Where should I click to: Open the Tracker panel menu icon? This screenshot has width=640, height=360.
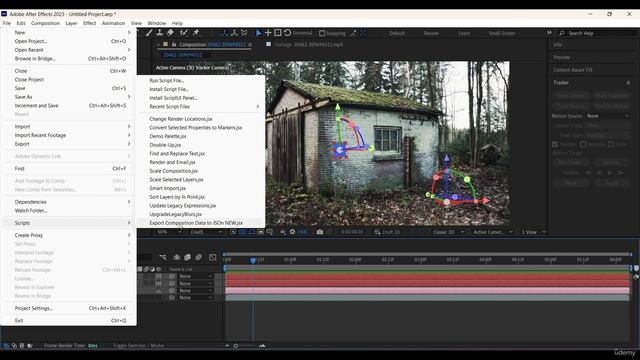click(x=628, y=83)
